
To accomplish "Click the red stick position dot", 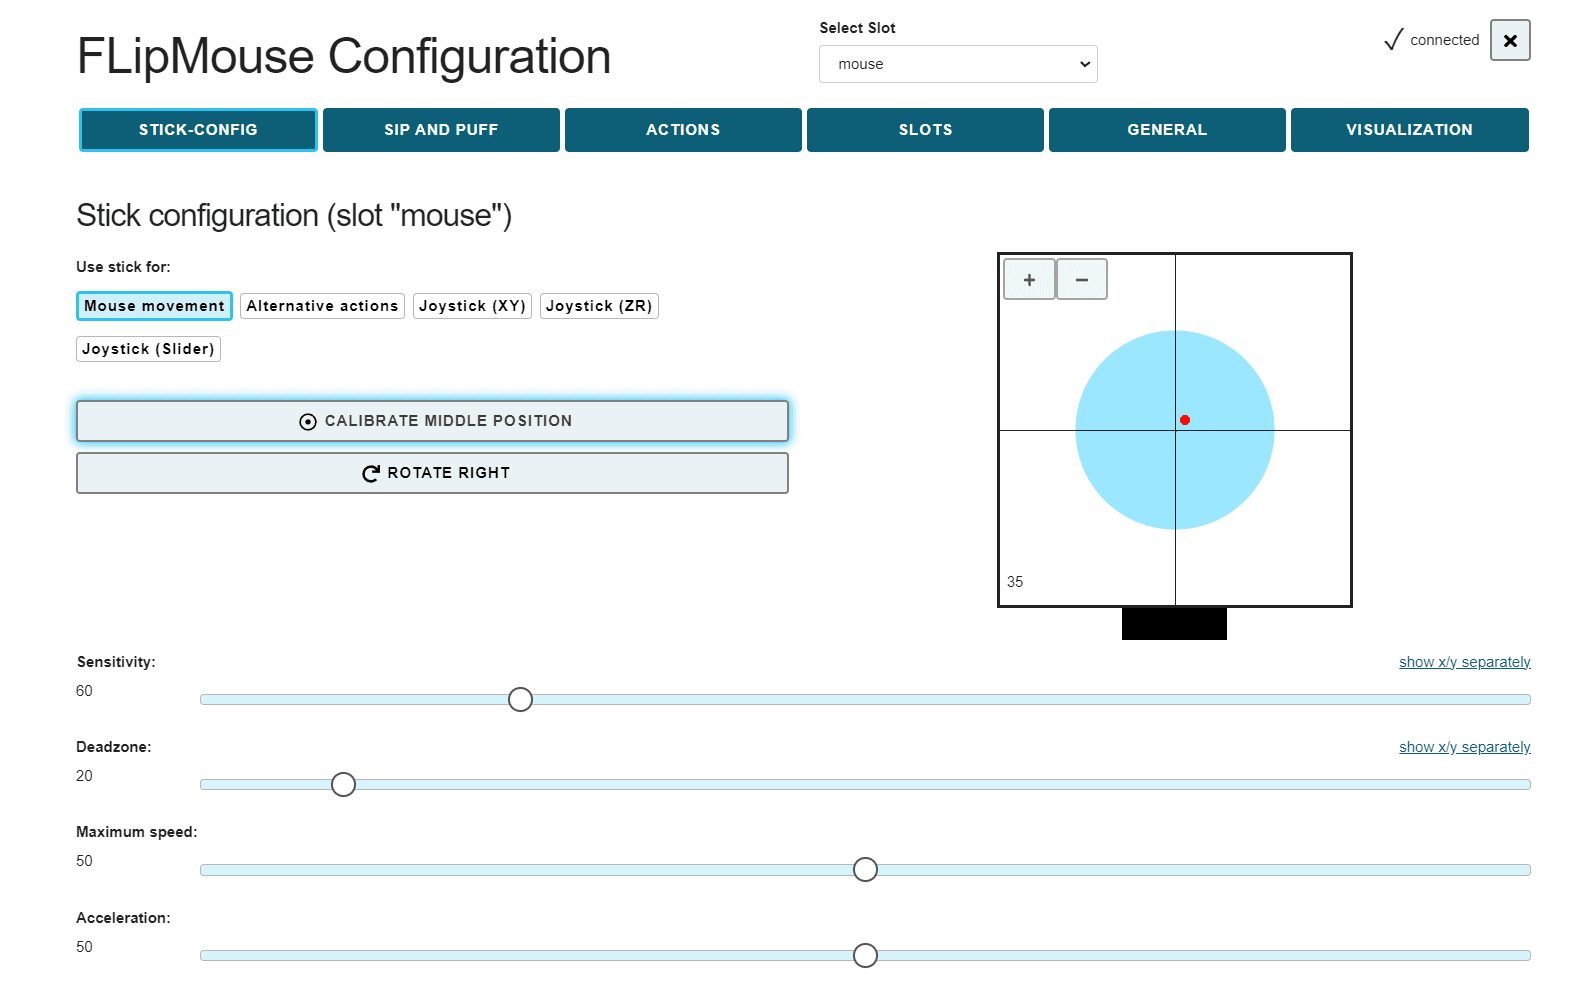I will [x=1185, y=420].
